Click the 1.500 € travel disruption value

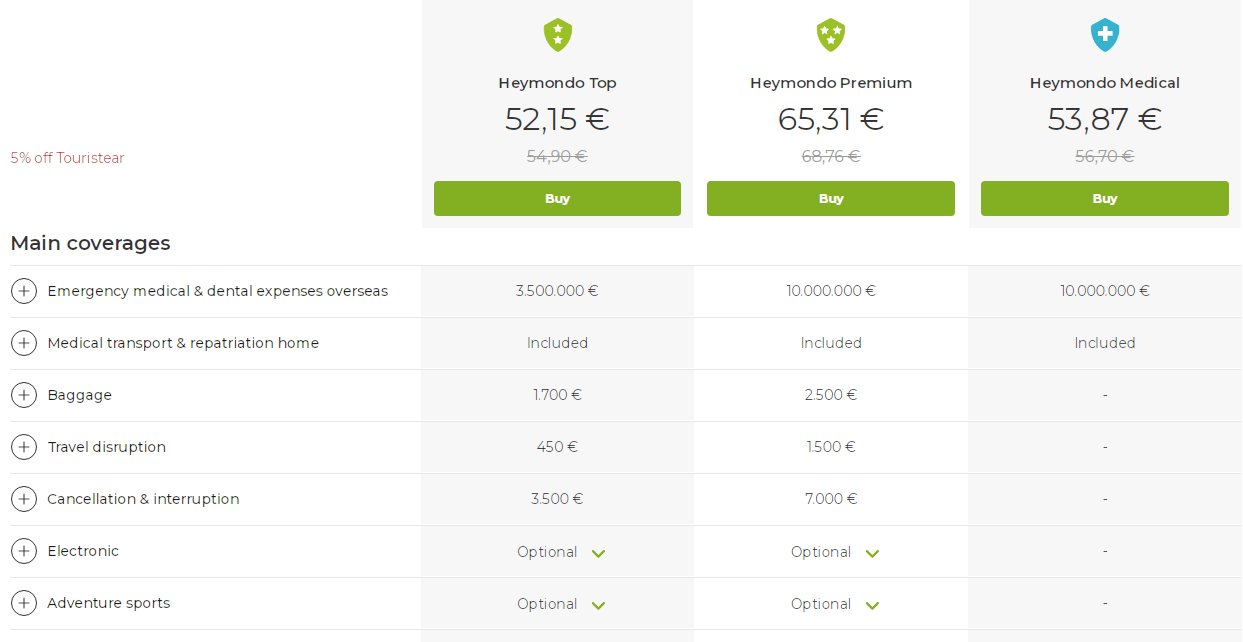click(x=831, y=447)
